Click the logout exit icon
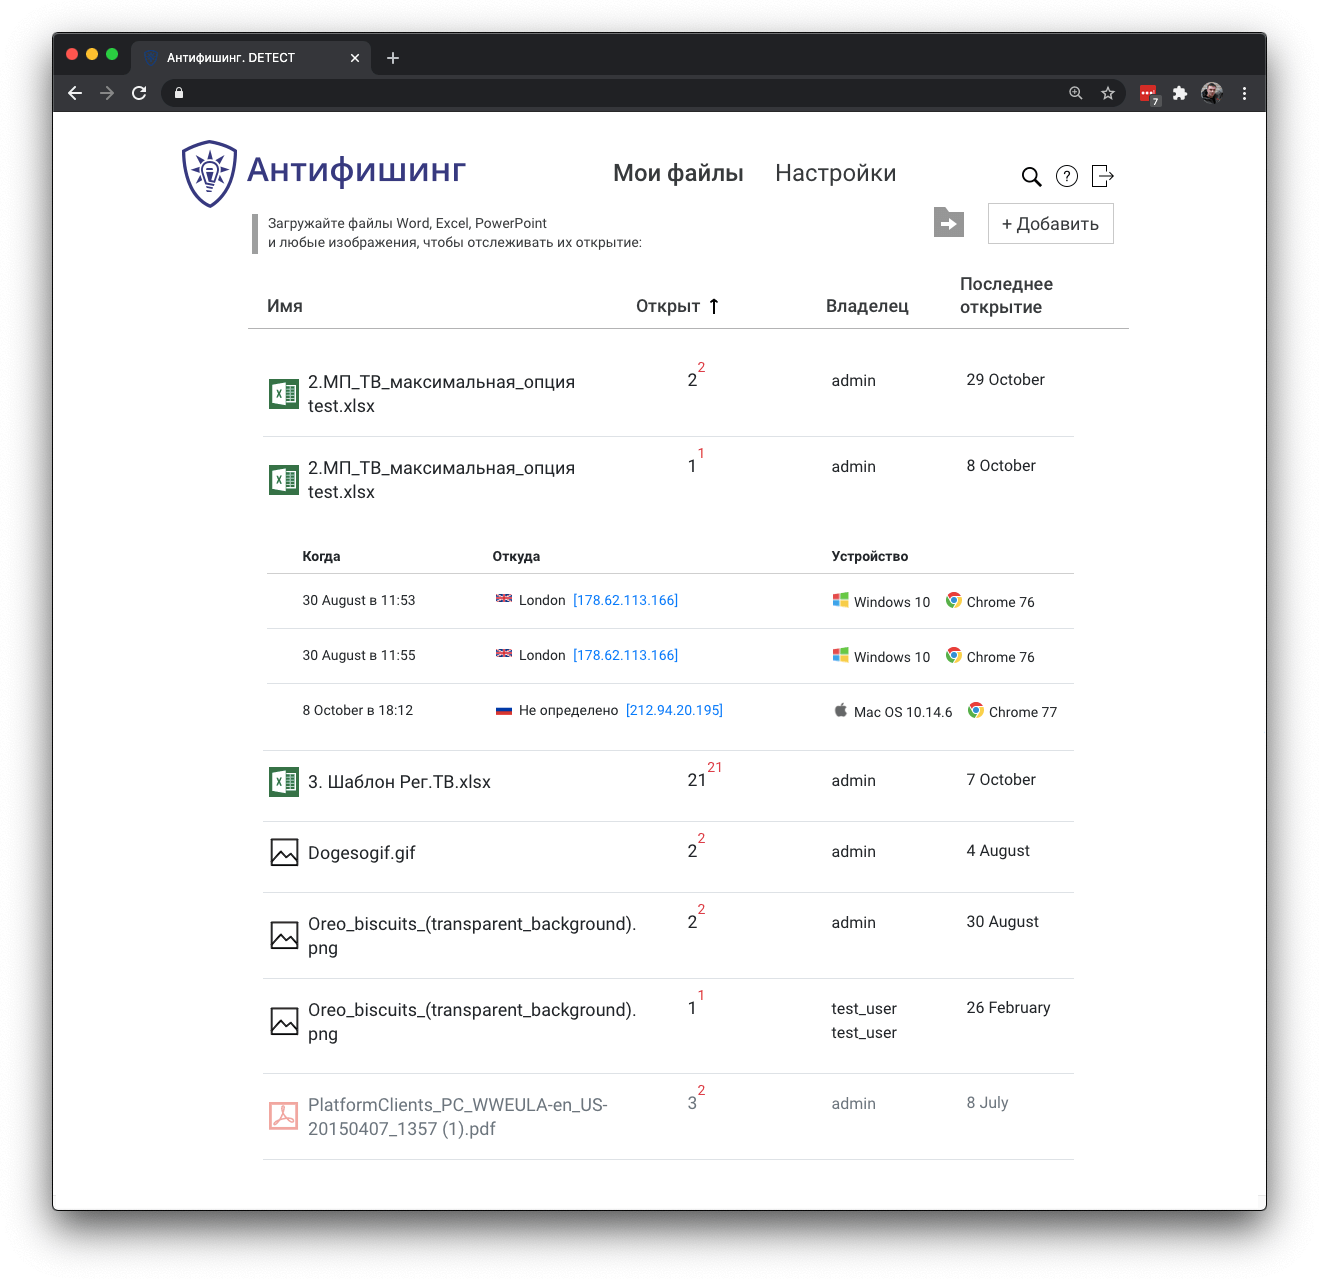Screen dimensions: 1319x1279 click(x=1102, y=176)
